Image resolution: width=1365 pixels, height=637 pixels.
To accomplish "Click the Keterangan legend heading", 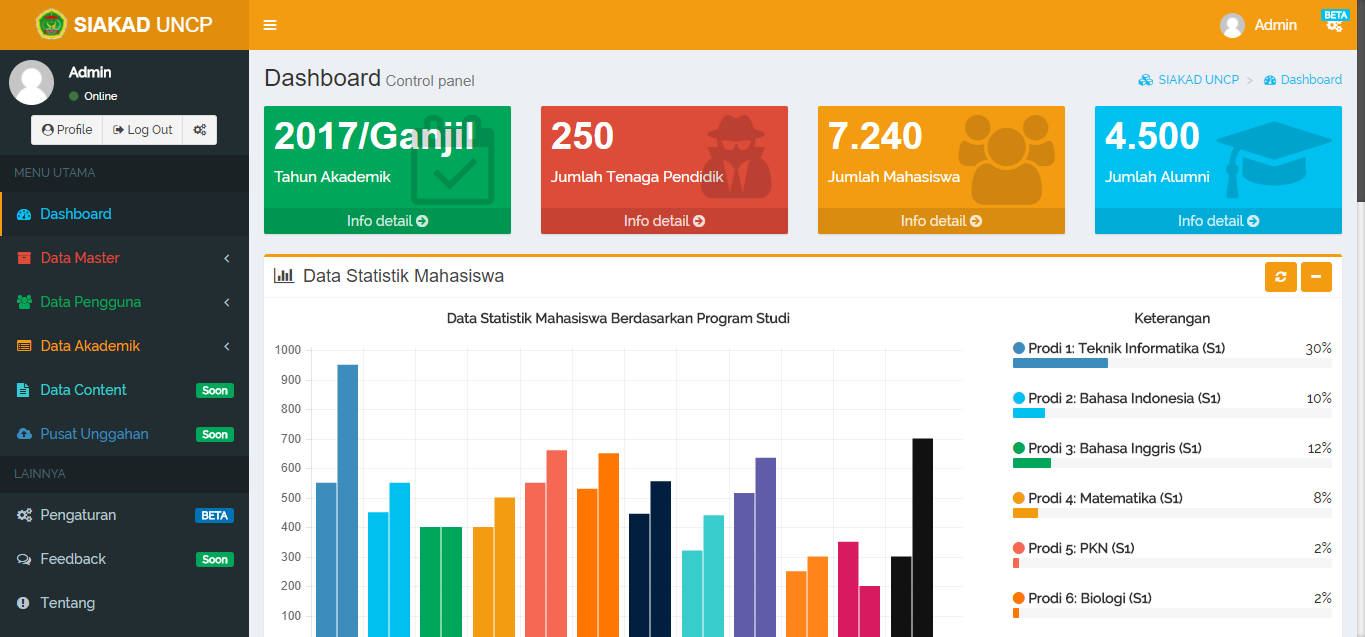I will pyautogui.click(x=1172, y=319).
